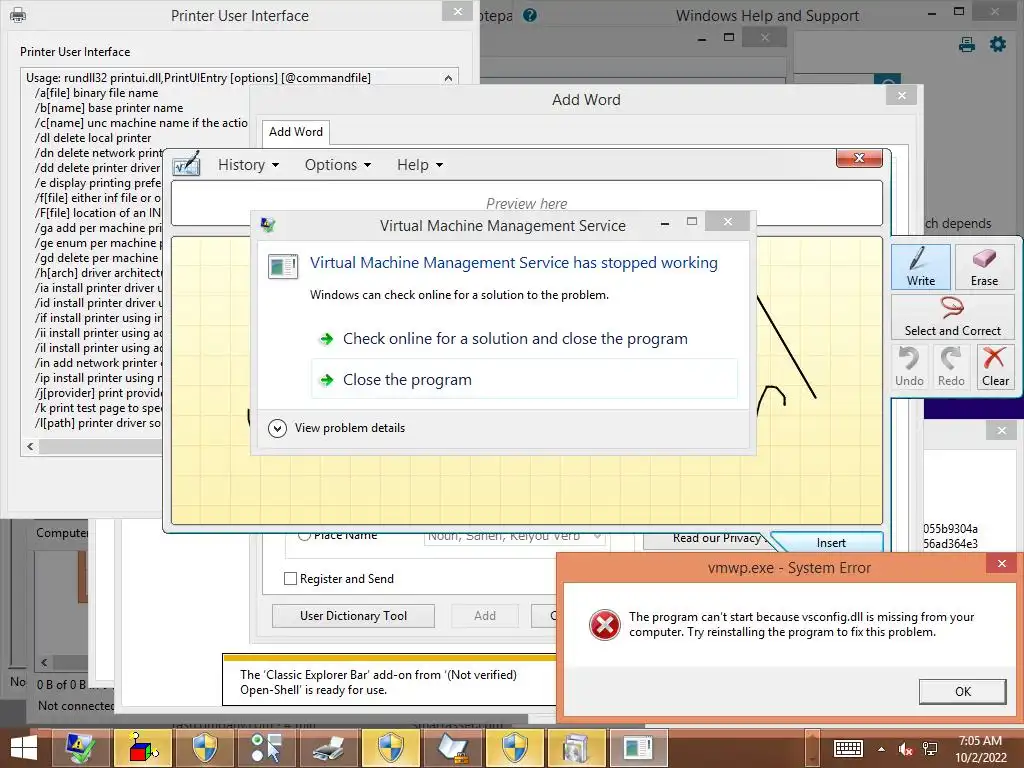Image resolution: width=1024 pixels, height=768 pixels.
Task: Select the Place Name radio button
Action: tap(304, 536)
